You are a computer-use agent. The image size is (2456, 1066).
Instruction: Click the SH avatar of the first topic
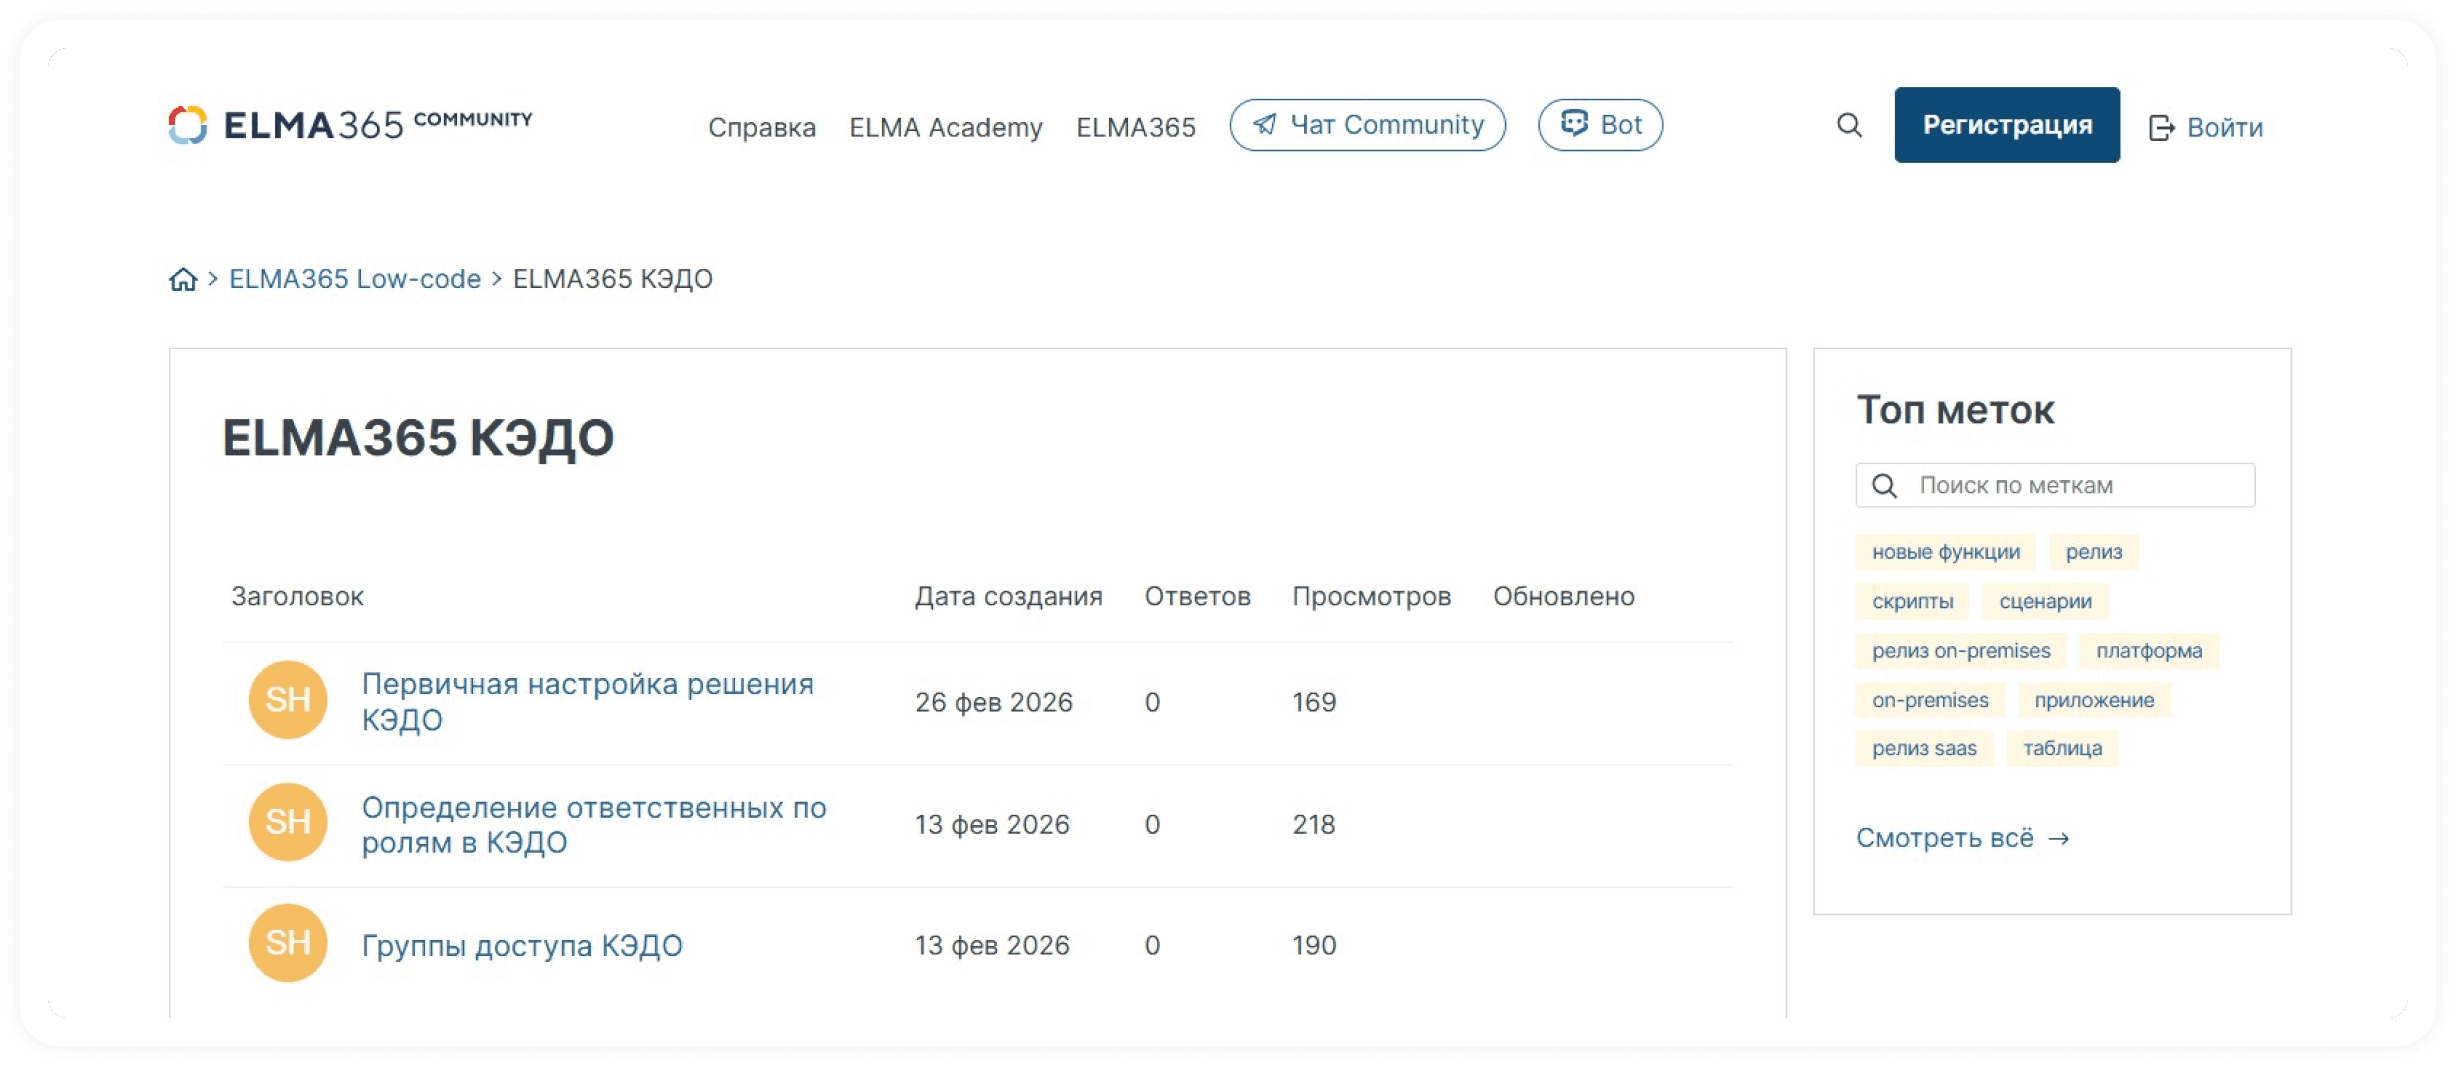pos(288,700)
